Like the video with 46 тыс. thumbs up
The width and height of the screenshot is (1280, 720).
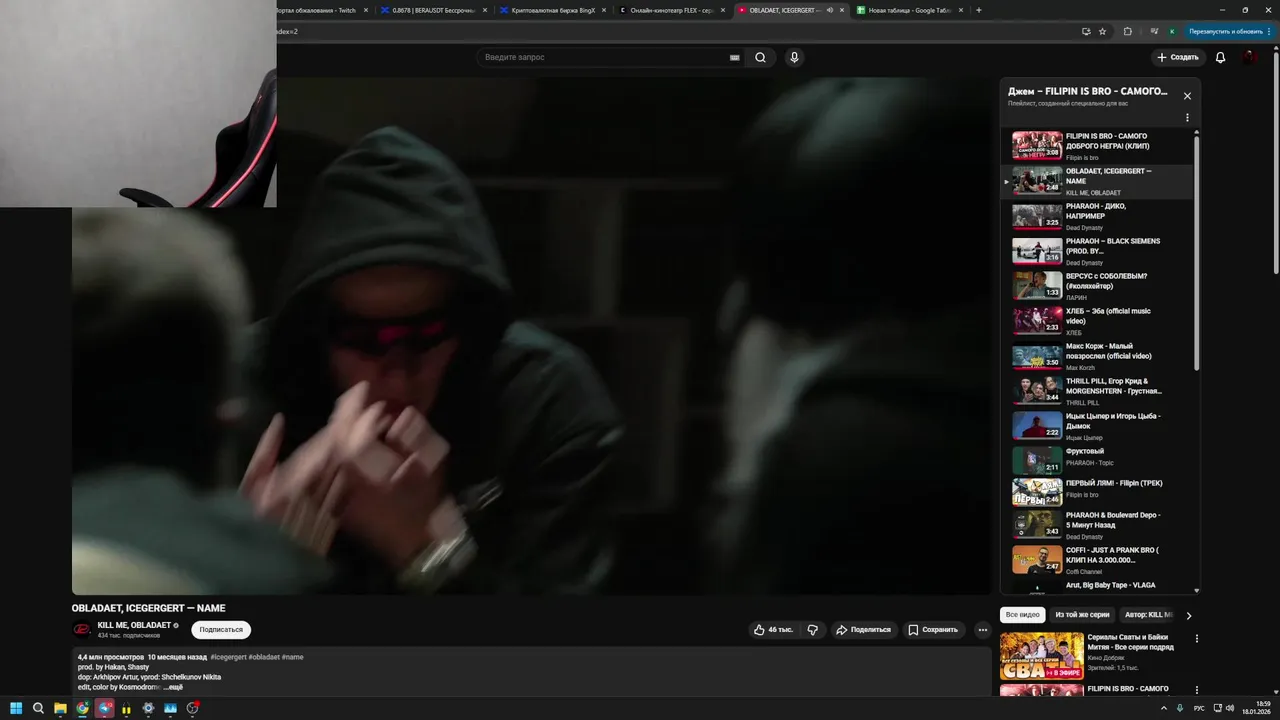[x=773, y=630]
